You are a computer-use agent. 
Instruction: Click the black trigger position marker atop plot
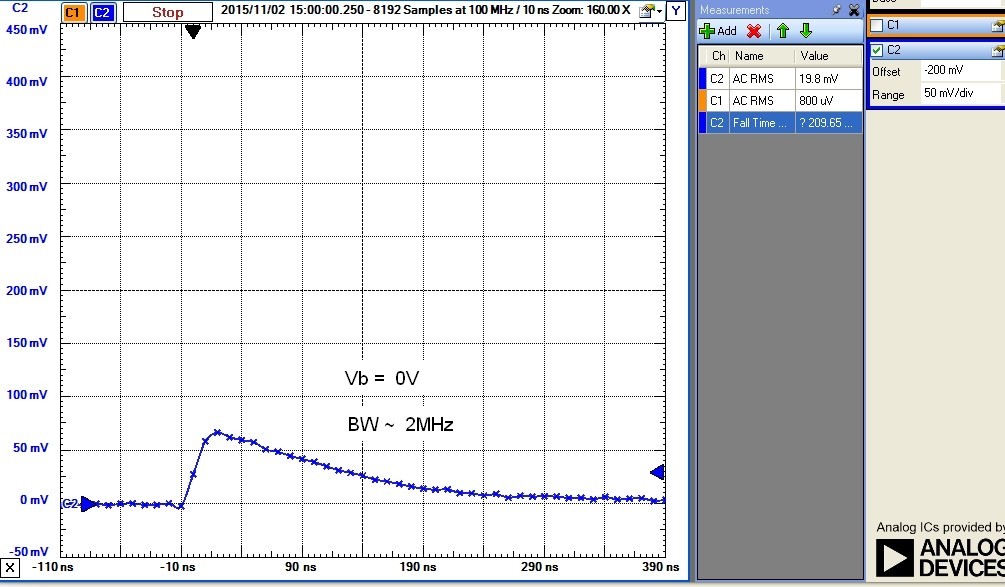click(193, 32)
